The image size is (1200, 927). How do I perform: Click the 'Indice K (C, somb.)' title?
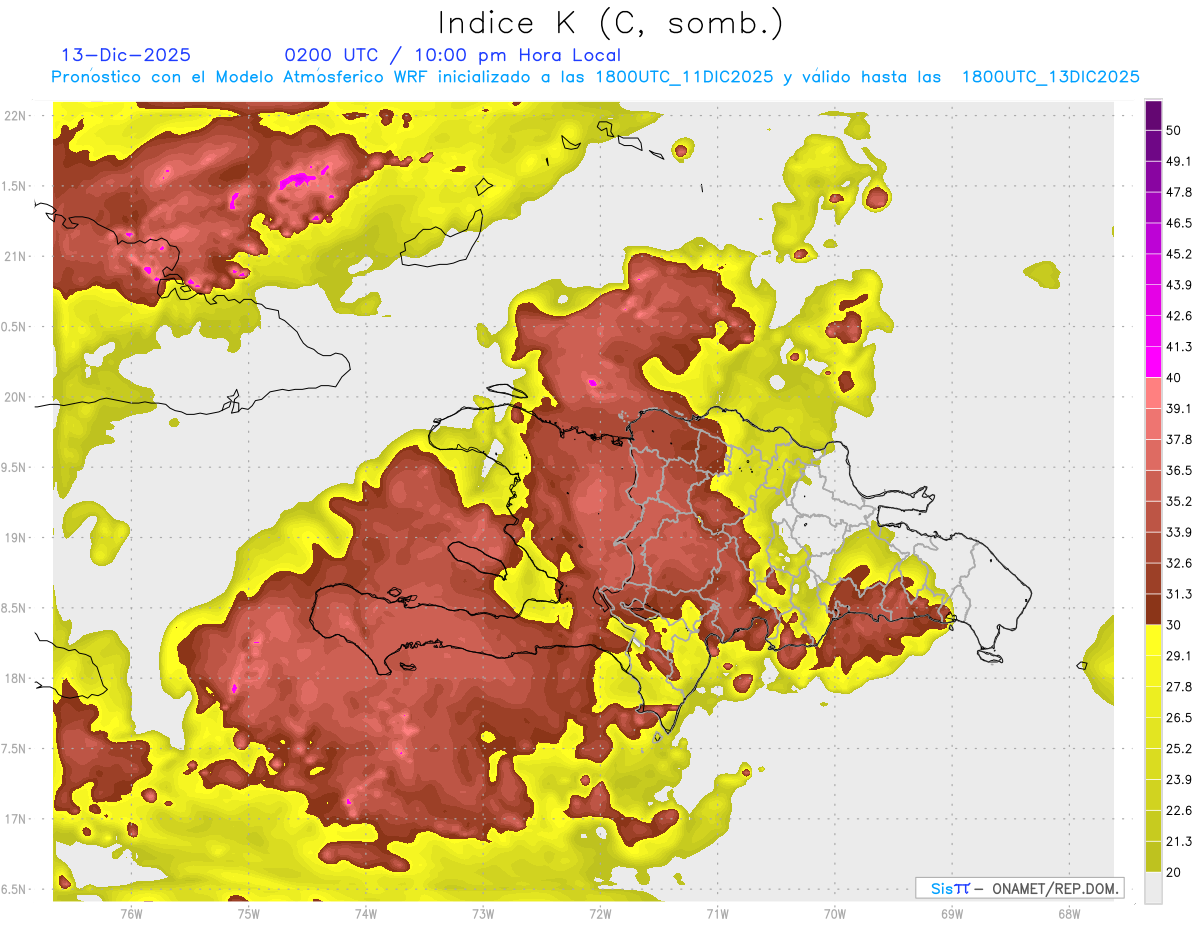(x=611, y=23)
